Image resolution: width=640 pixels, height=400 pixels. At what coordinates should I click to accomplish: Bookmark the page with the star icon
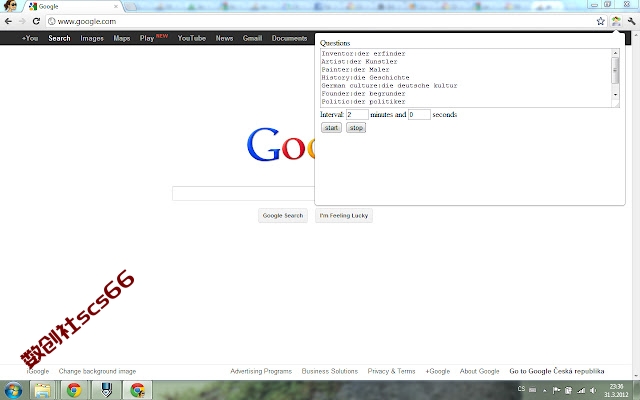600,21
